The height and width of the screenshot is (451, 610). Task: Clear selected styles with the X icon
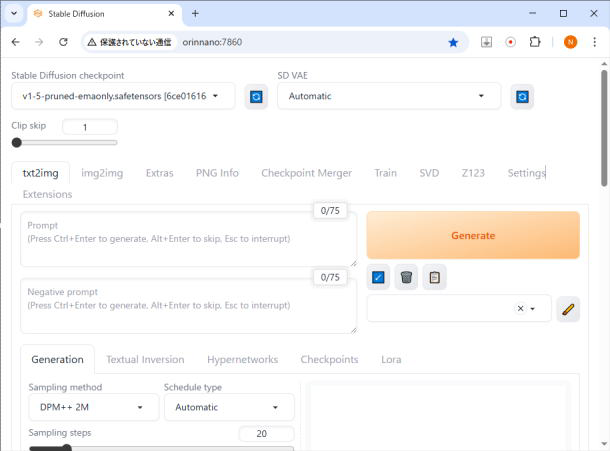coord(519,309)
